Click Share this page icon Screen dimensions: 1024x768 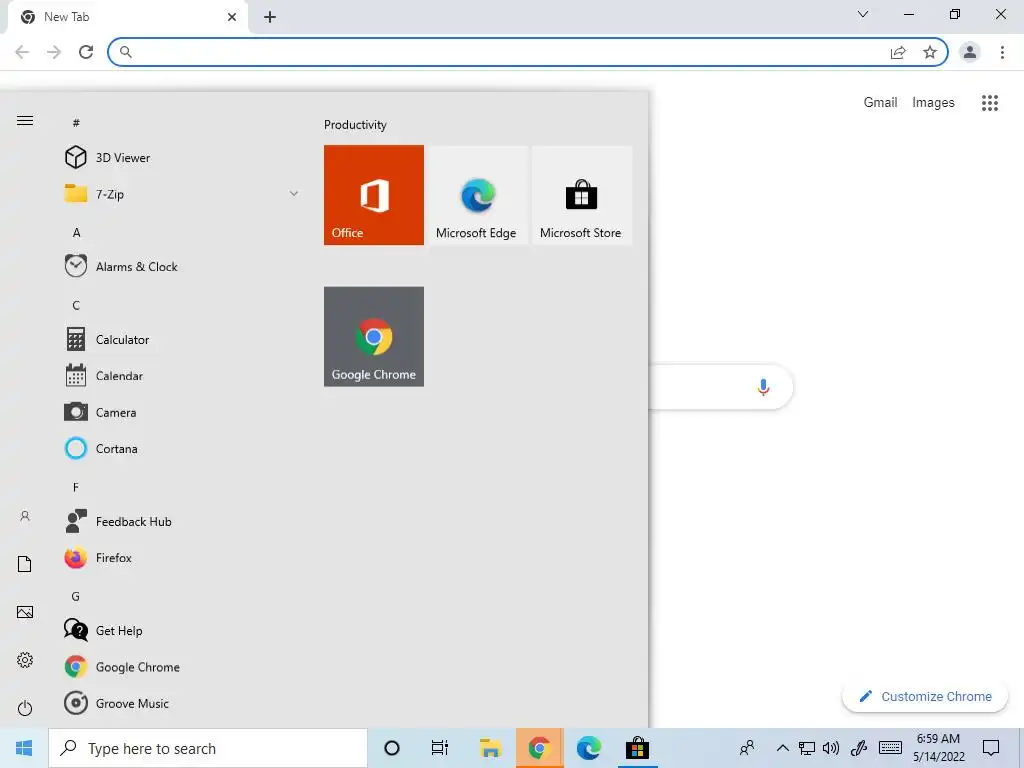click(898, 52)
